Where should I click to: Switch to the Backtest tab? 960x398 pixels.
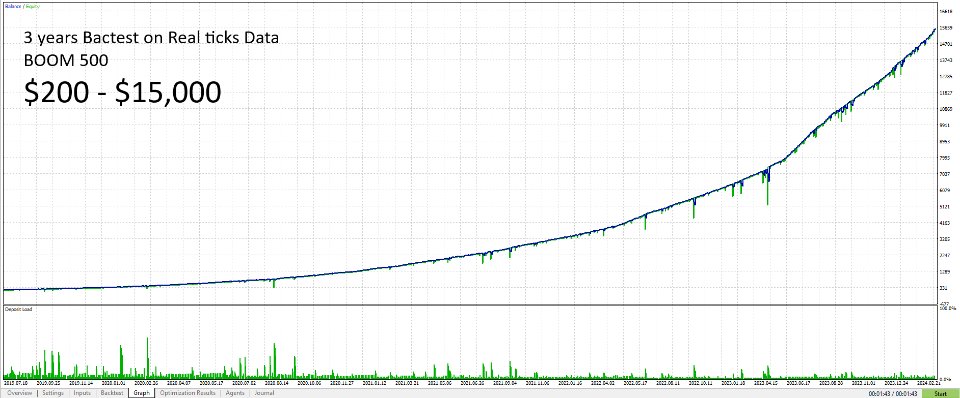[x=112, y=393]
